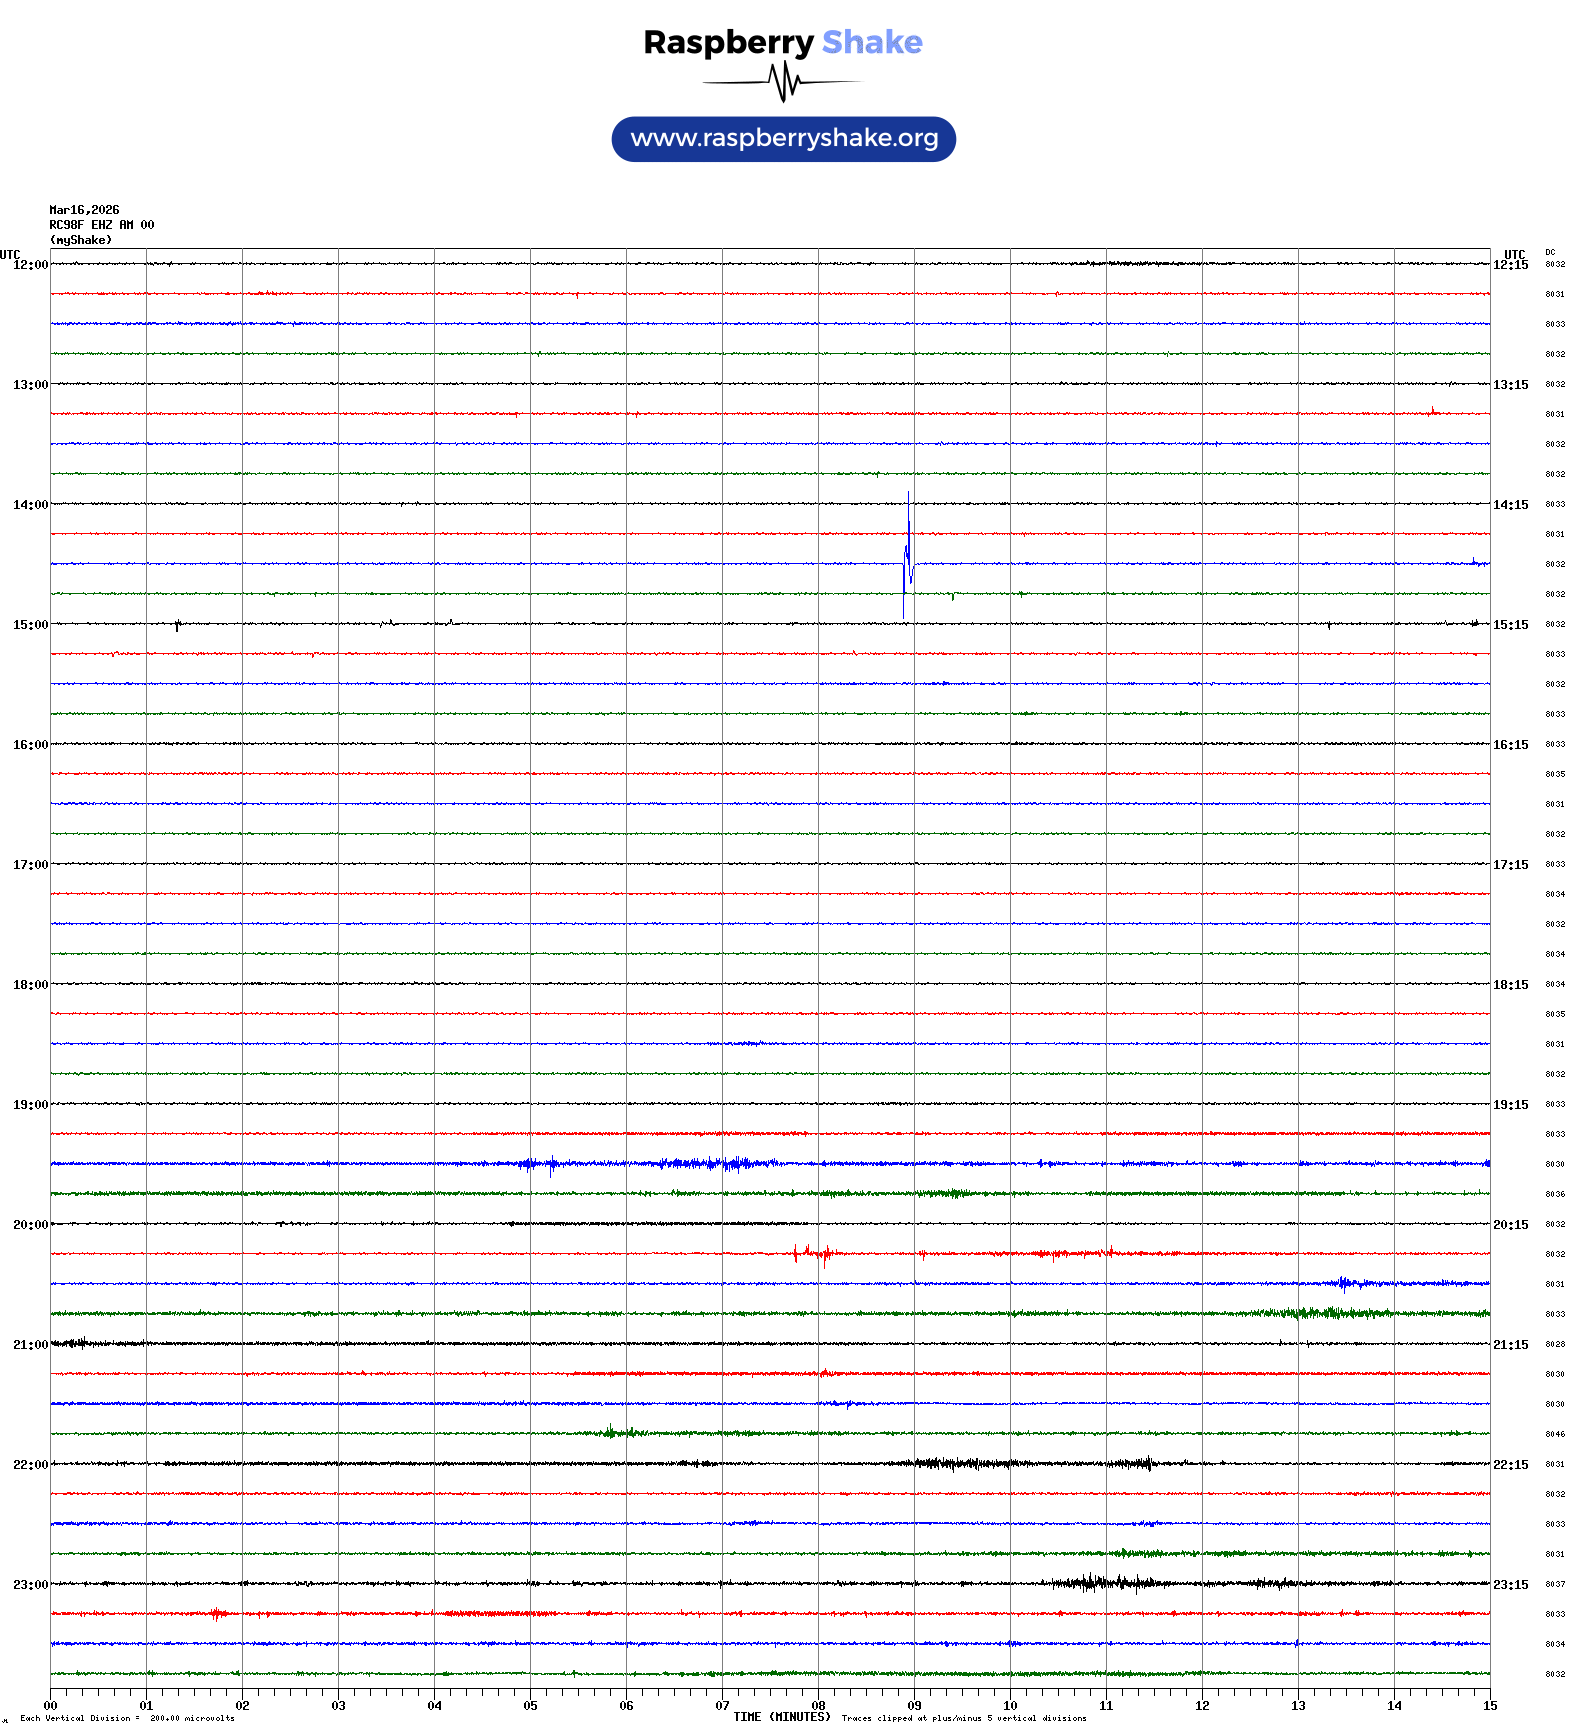Click the Raspberry Shake logo title
Image resolution: width=1570 pixels, height=1732 pixels.
click(782, 42)
